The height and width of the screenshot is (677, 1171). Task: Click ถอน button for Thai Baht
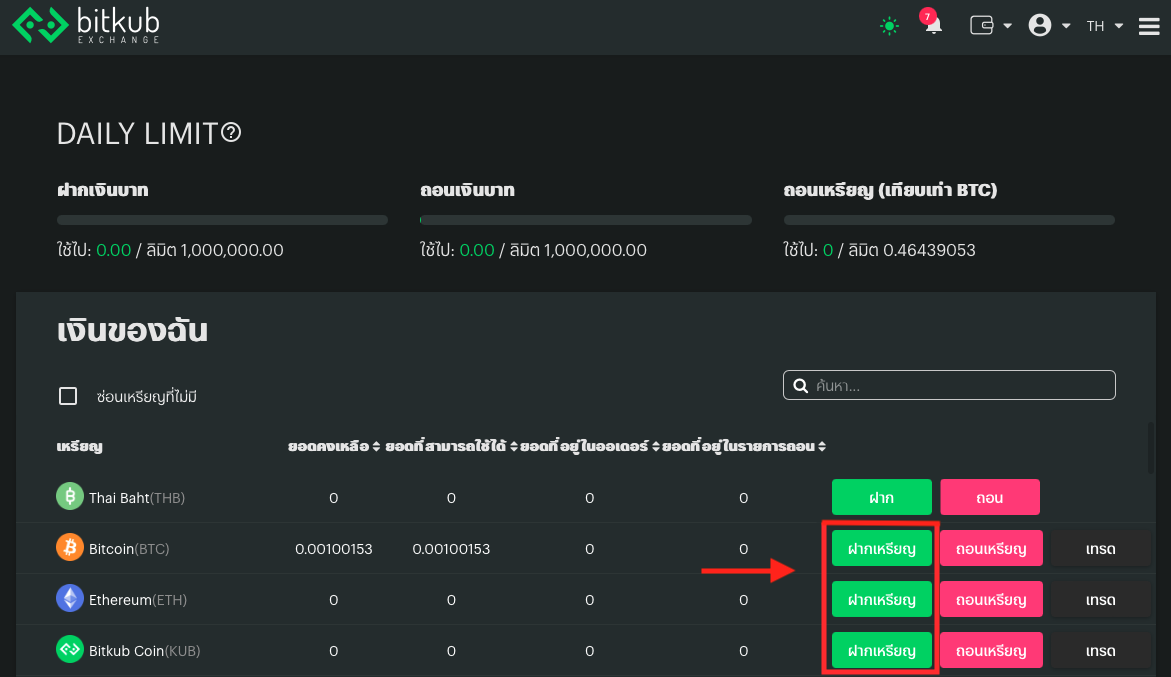pyautogui.click(x=990, y=497)
